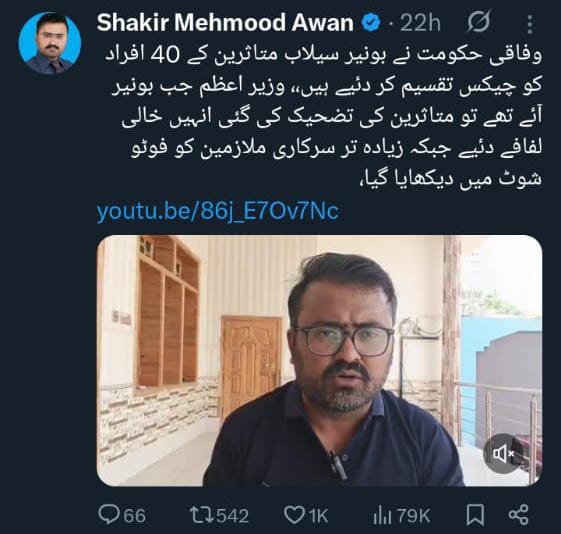Image resolution: width=561 pixels, height=534 pixels.
Task: Play the embedded video of the man in glasses
Action: pos(319,361)
